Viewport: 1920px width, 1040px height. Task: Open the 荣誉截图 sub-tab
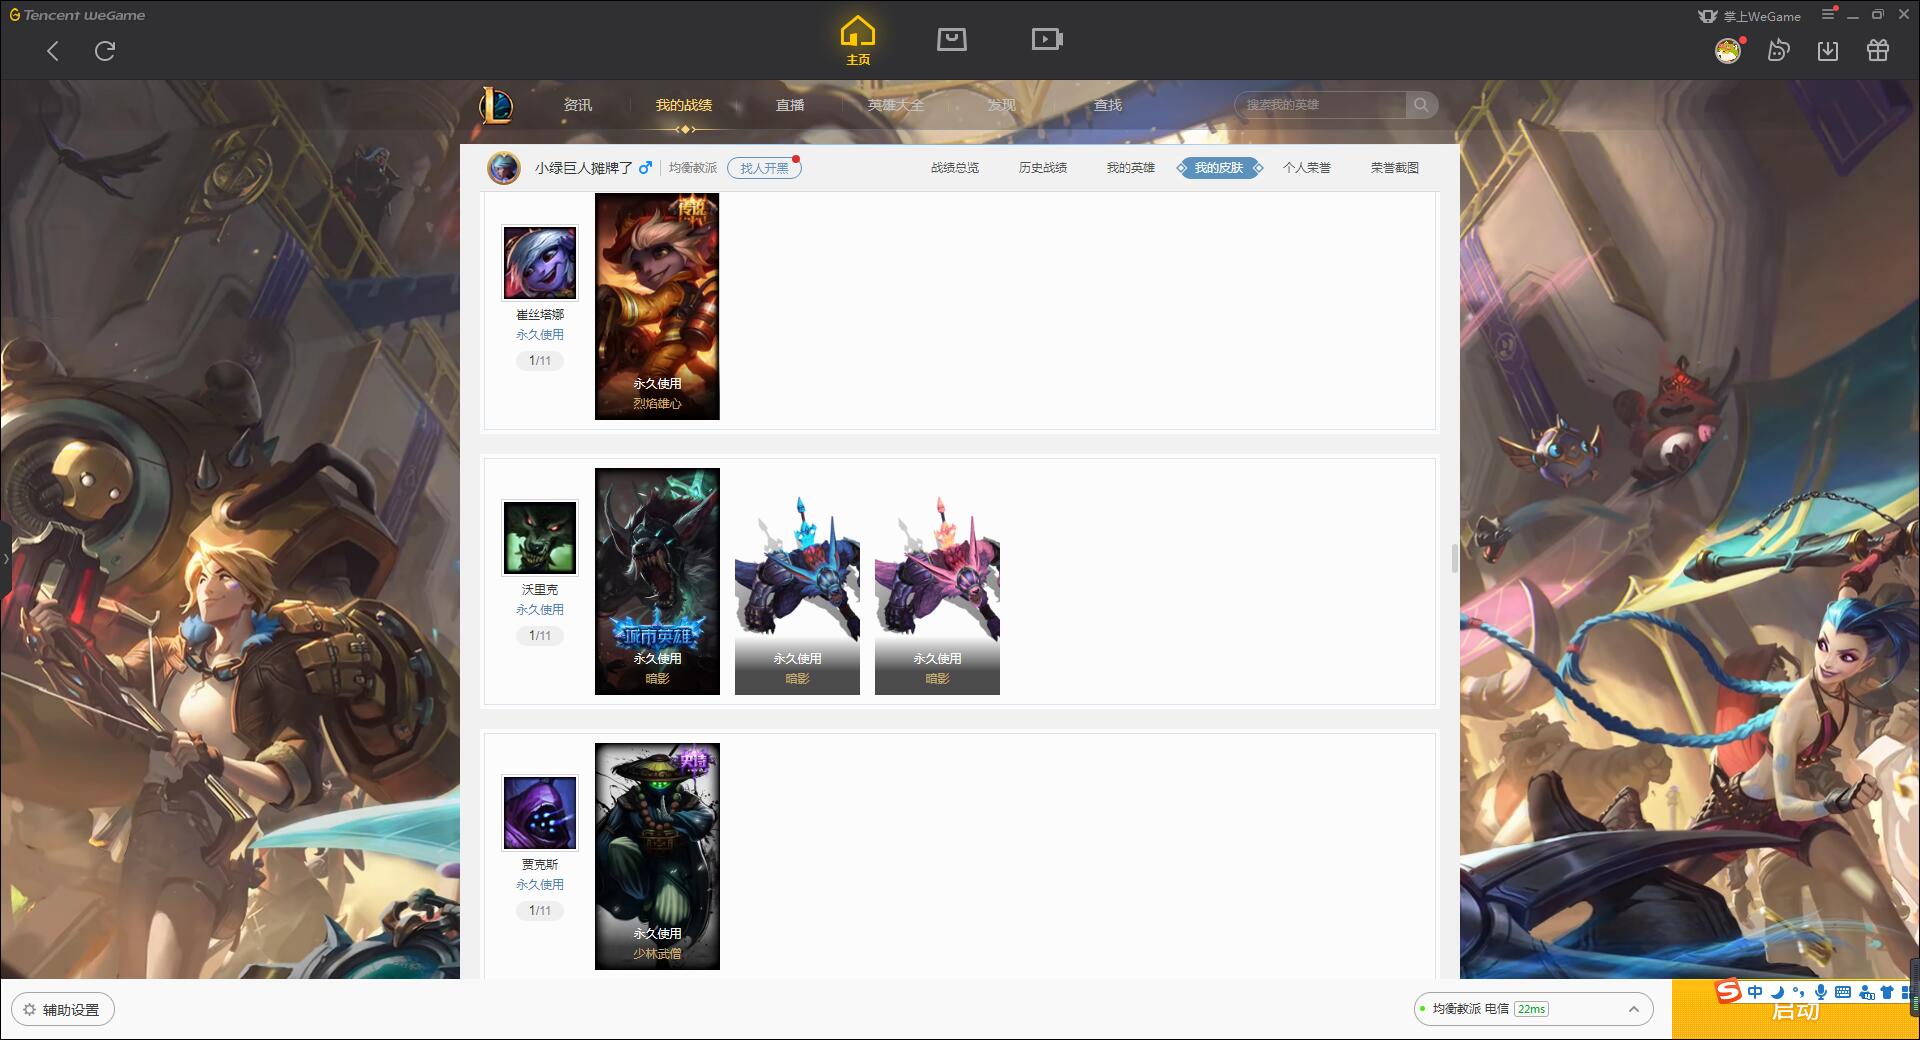click(x=1395, y=168)
